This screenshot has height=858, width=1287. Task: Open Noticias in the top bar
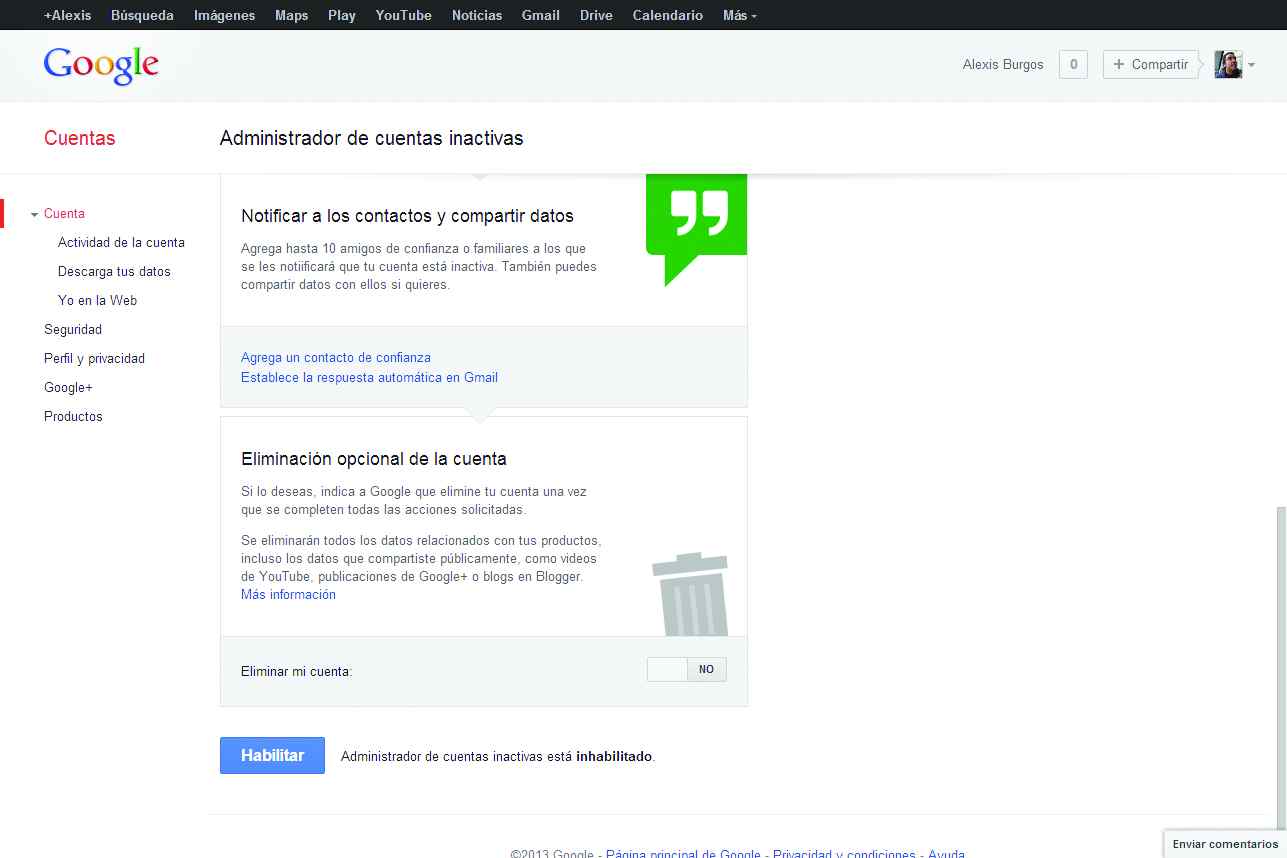[477, 15]
